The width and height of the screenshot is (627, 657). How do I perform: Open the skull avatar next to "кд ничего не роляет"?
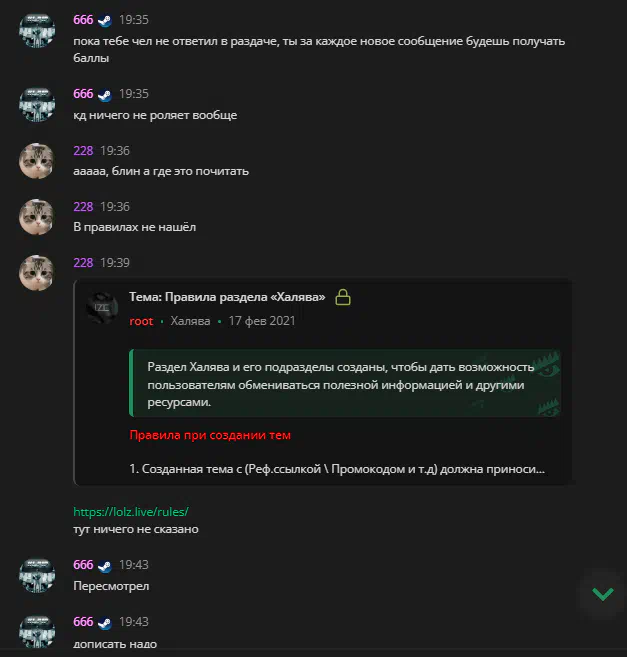point(37,105)
